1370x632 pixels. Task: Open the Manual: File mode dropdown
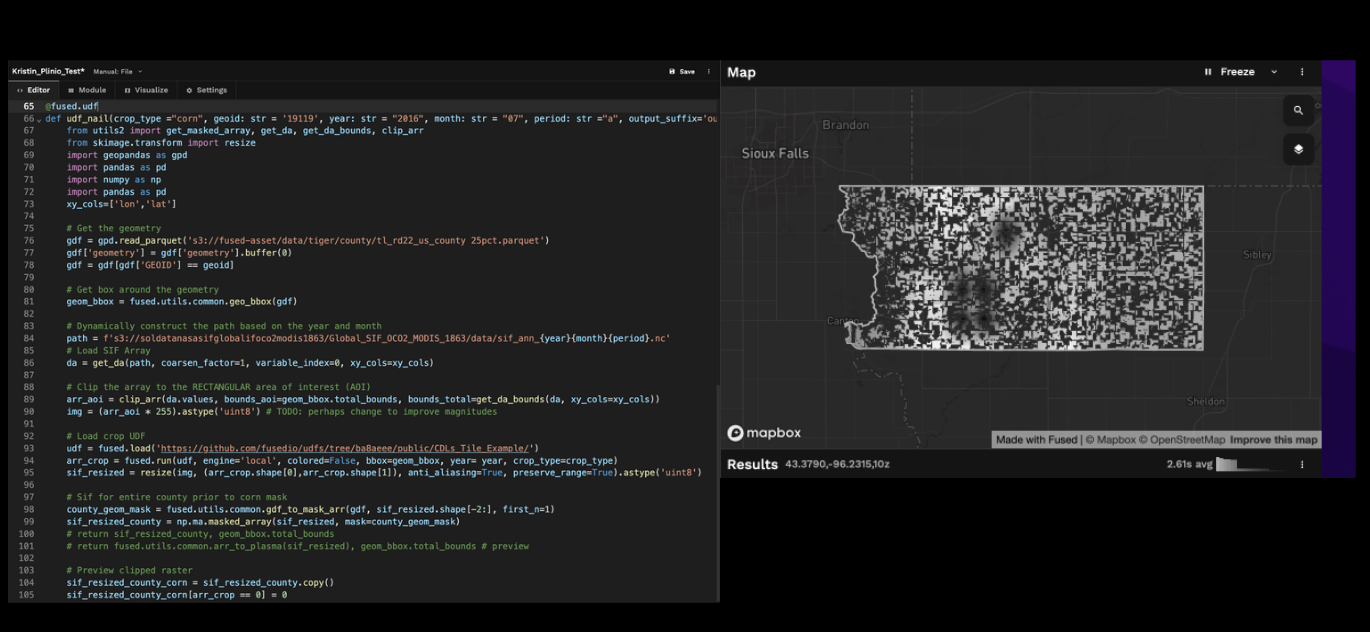(x=118, y=72)
